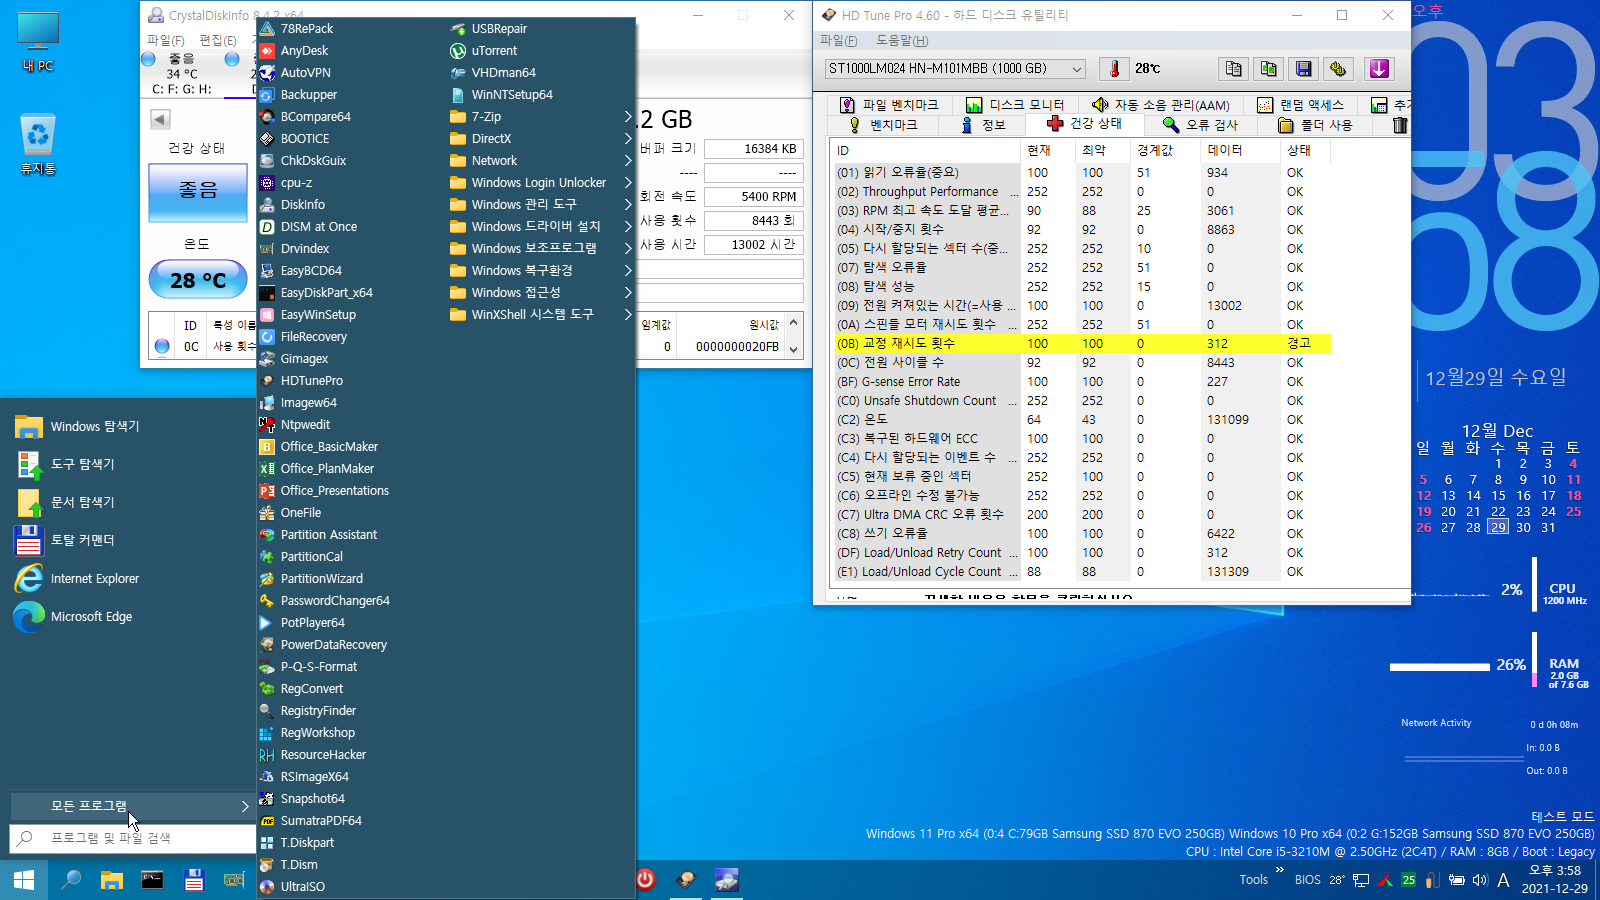The height and width of the screenshot is (900, 1600).
Task: Click the copy screenshot icon in HD Tune toolbar
Action: point(1268,69)
